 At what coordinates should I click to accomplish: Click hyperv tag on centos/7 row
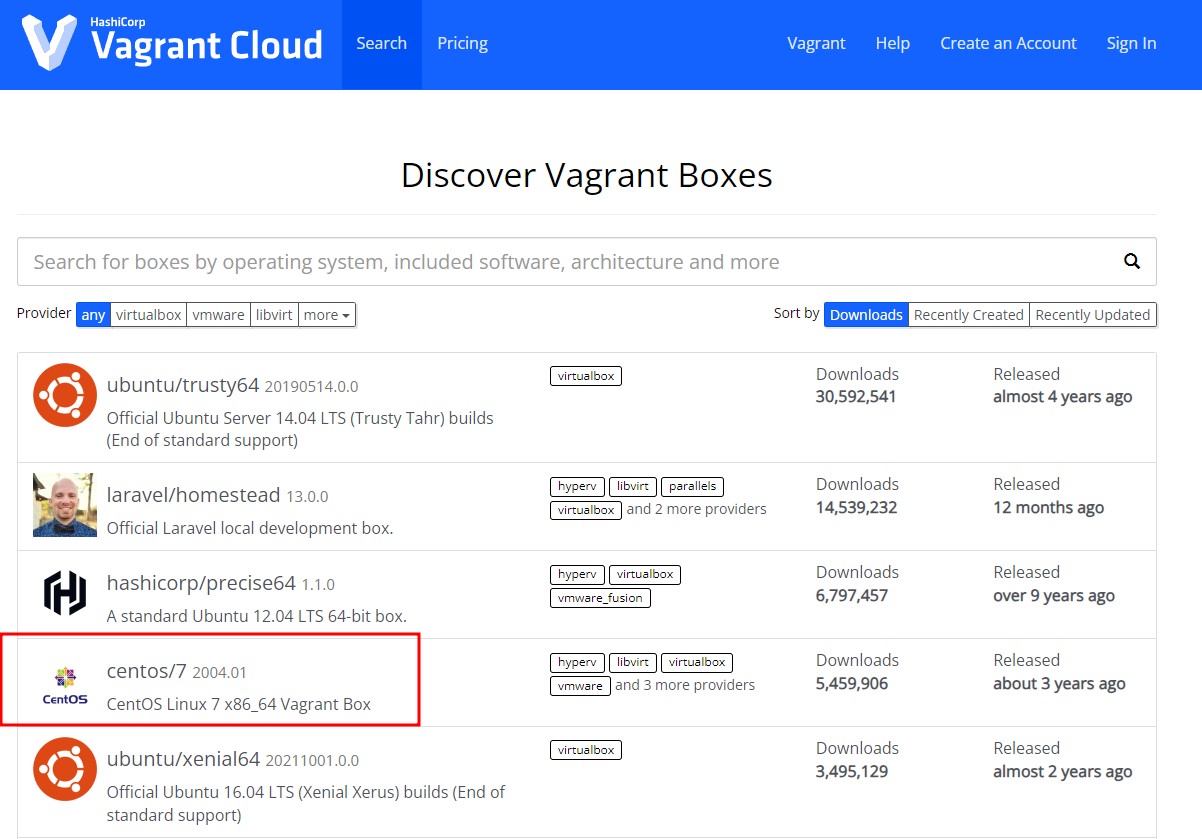pos(577,662)
